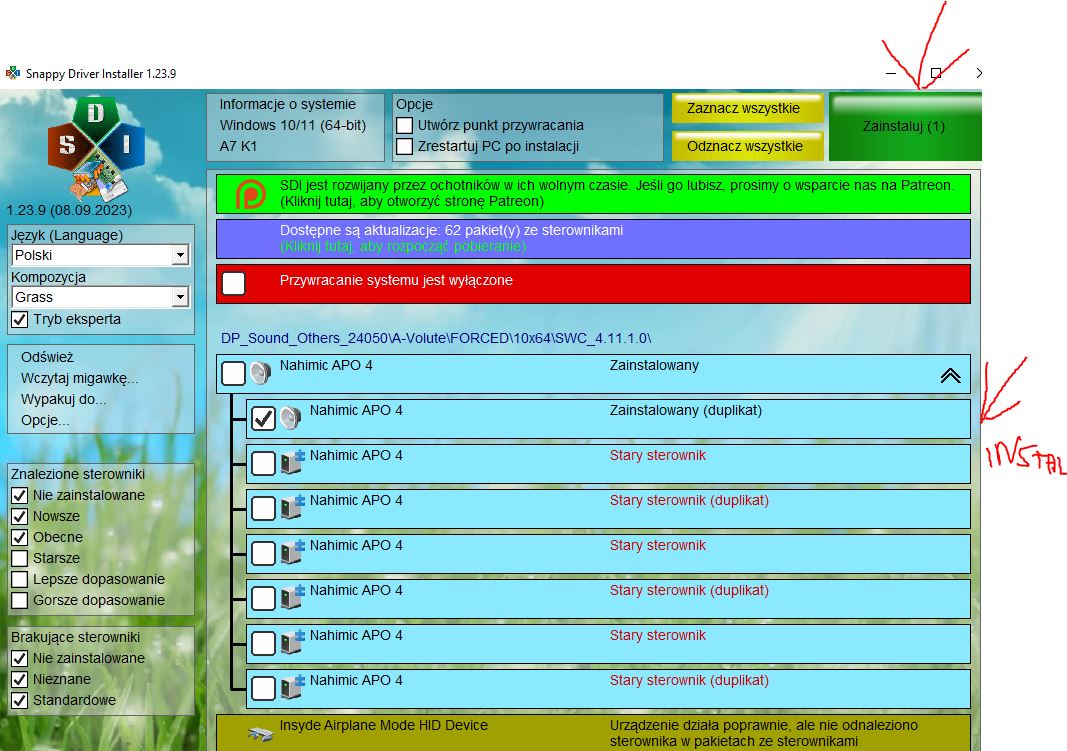Click Snappy Driver Installer title bar icon

click(x=13, y=73)
